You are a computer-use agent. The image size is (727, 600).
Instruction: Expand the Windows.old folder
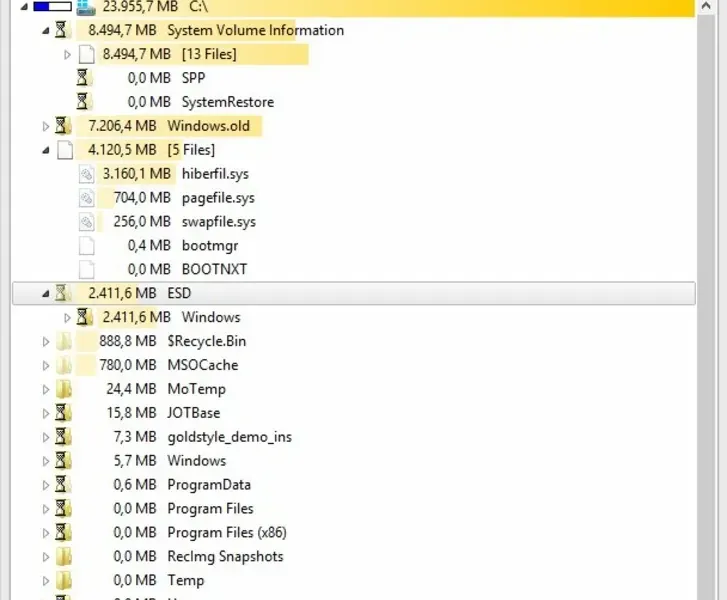point(45,126)
